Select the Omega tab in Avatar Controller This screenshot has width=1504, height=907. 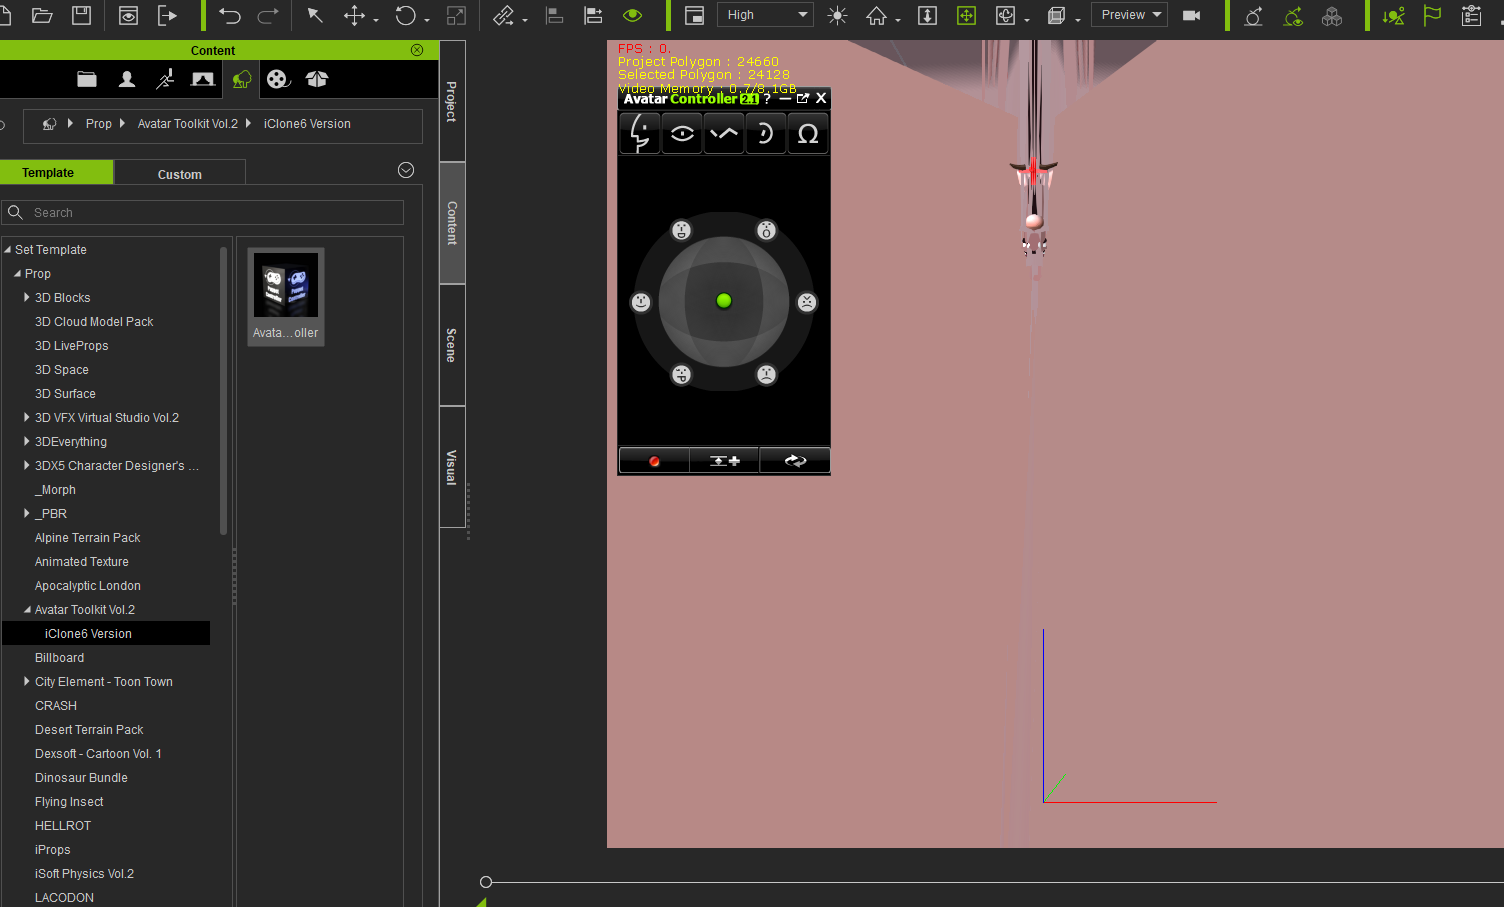pos(808,134)
